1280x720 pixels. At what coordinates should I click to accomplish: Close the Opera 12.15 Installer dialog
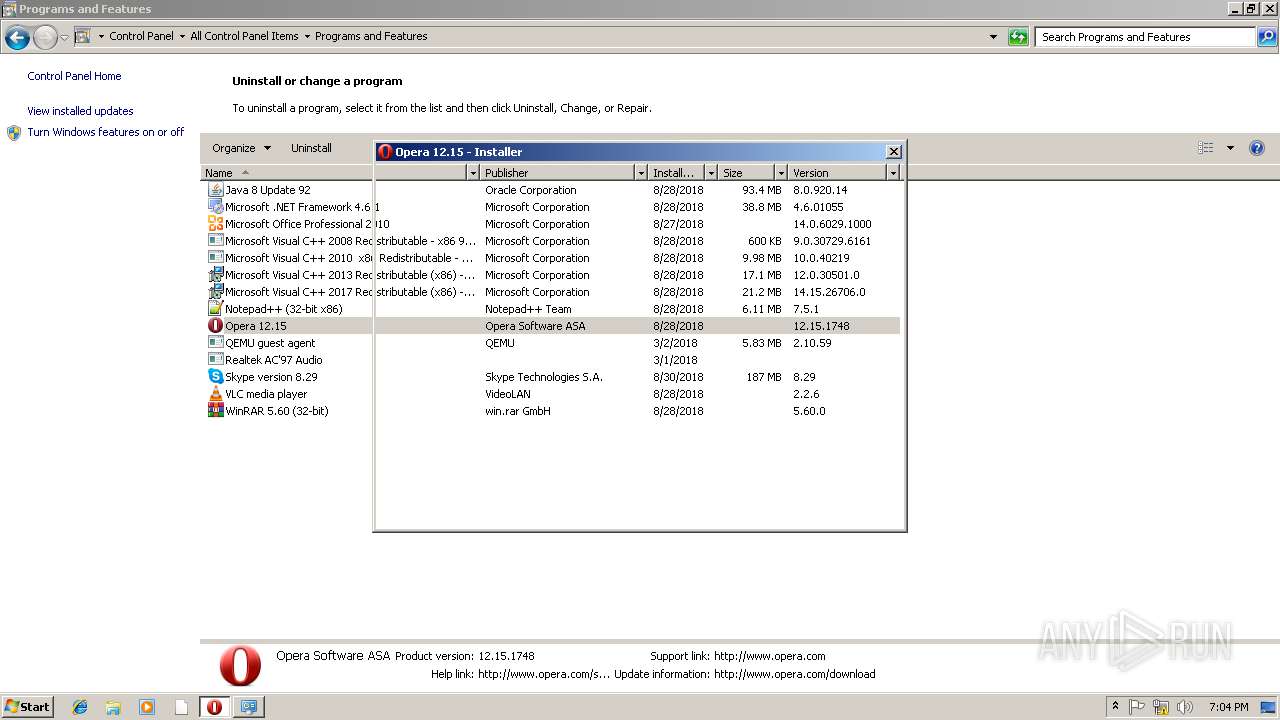(894, 152)
